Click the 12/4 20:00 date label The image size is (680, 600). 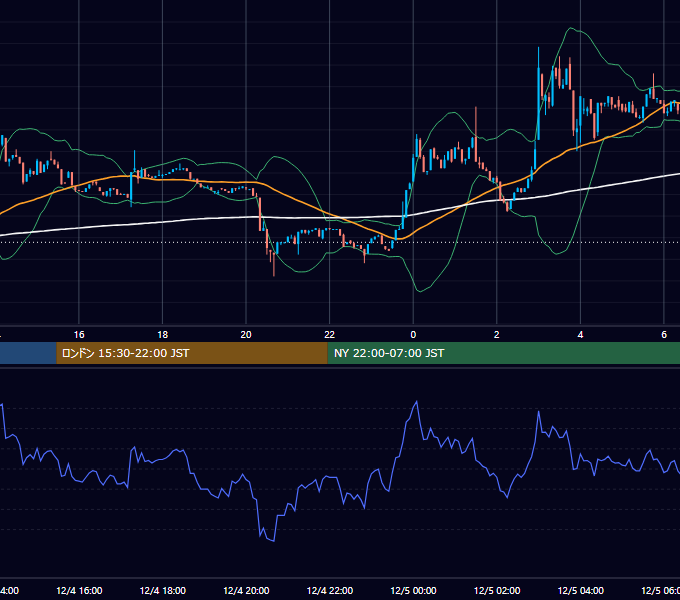[x=246, y=590]
